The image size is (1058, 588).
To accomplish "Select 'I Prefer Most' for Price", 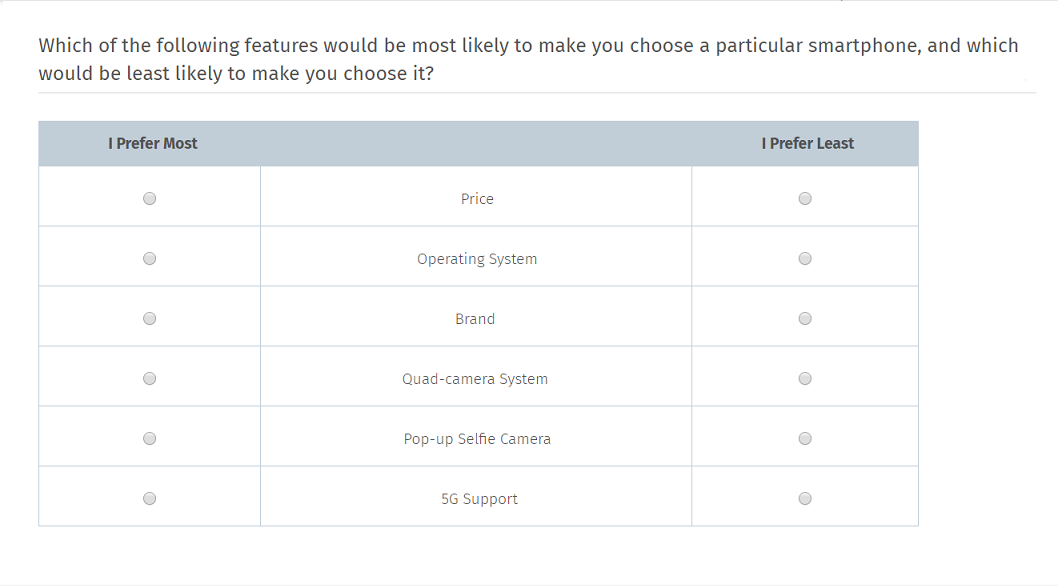I will pos(150,199).
